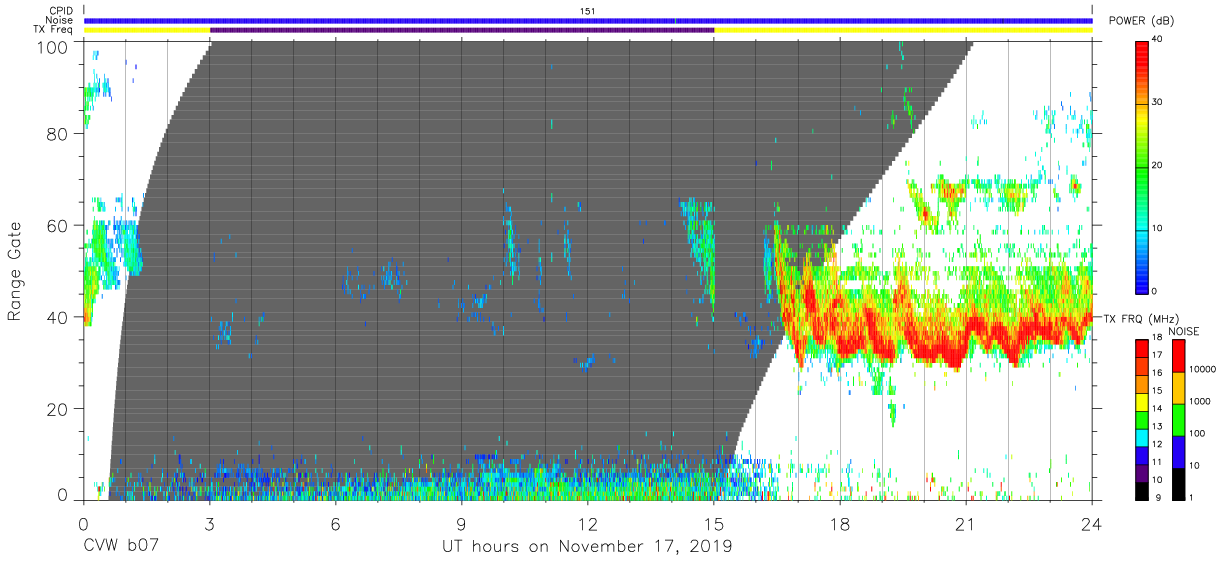Click the y-axis tick label '20'

[x=58, y=409]
